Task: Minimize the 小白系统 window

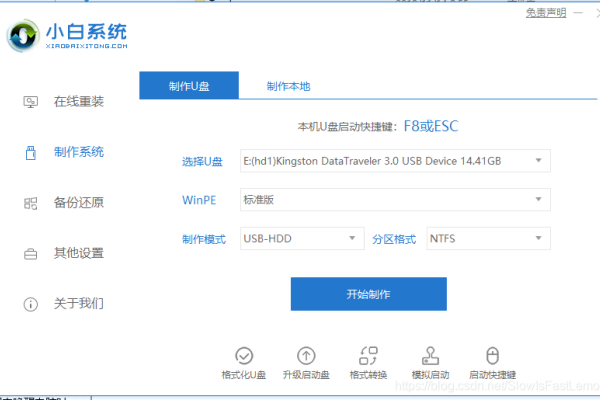Action: tap(578, 13)
